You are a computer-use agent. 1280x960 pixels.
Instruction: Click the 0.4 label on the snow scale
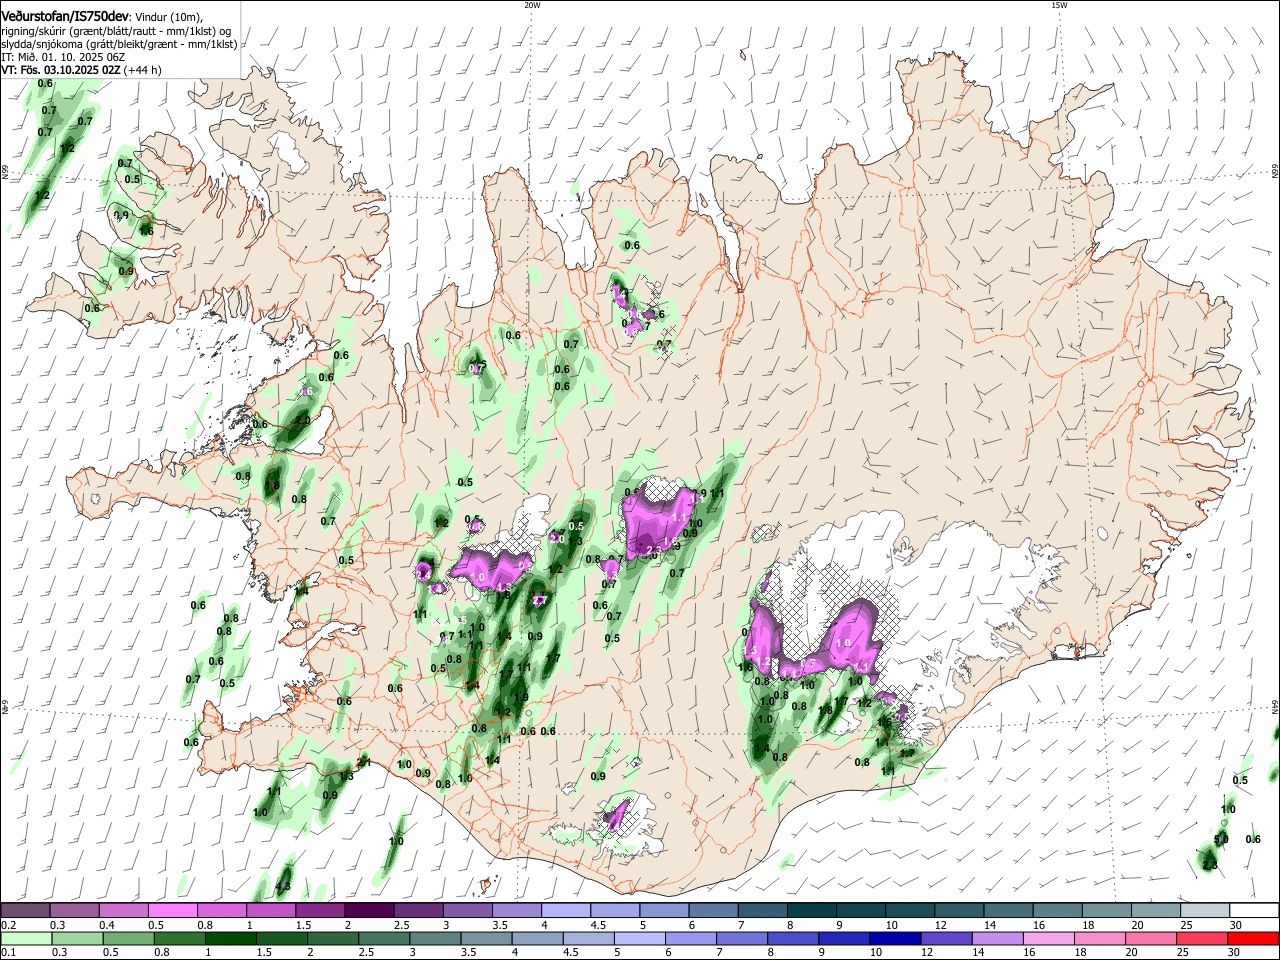[x=105, y=925]
